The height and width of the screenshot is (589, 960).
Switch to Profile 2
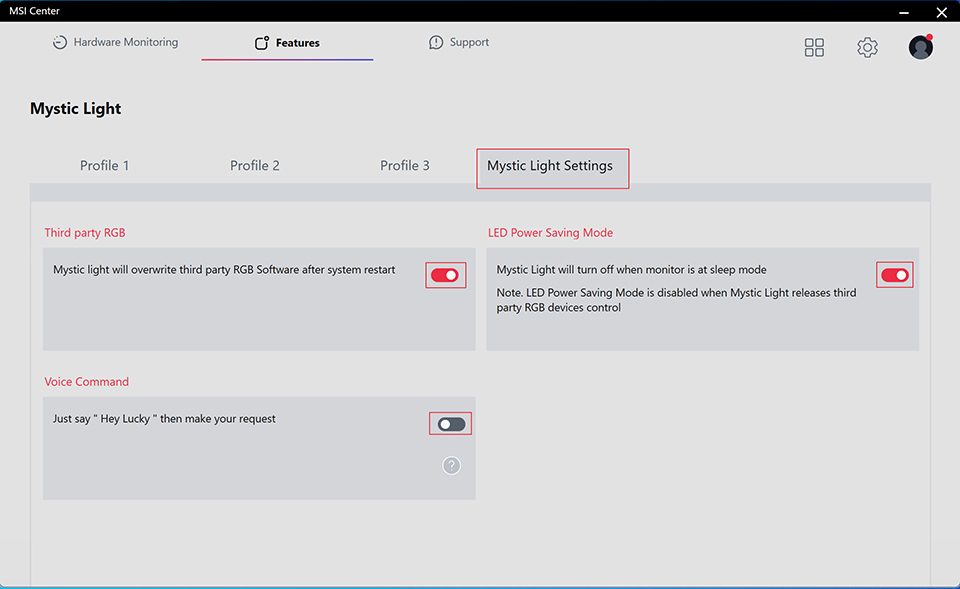[x=255, y=165]
